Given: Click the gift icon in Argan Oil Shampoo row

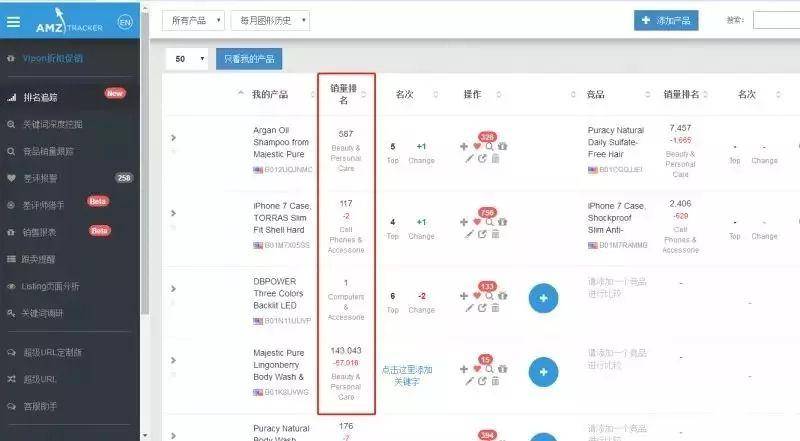Looking at the screenshot, I should pos(503,146).
